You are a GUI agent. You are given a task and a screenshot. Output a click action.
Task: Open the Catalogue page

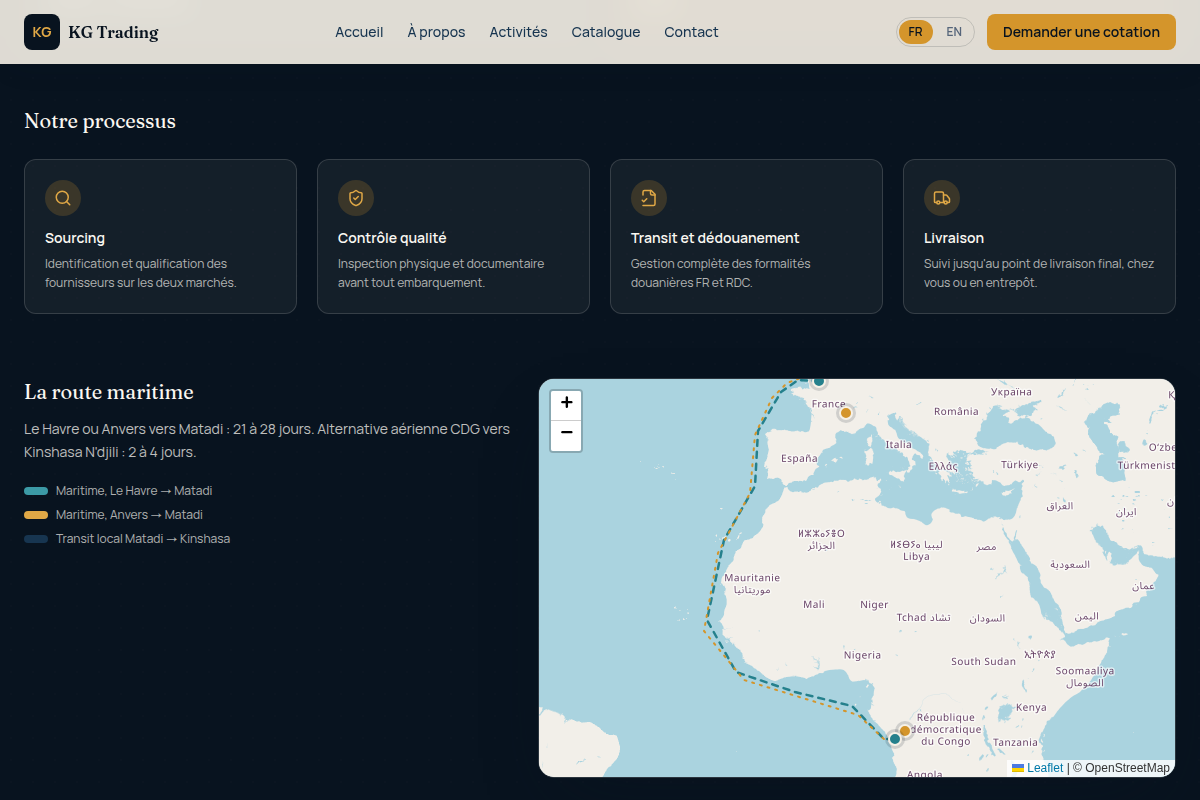[x=606, y=32]
